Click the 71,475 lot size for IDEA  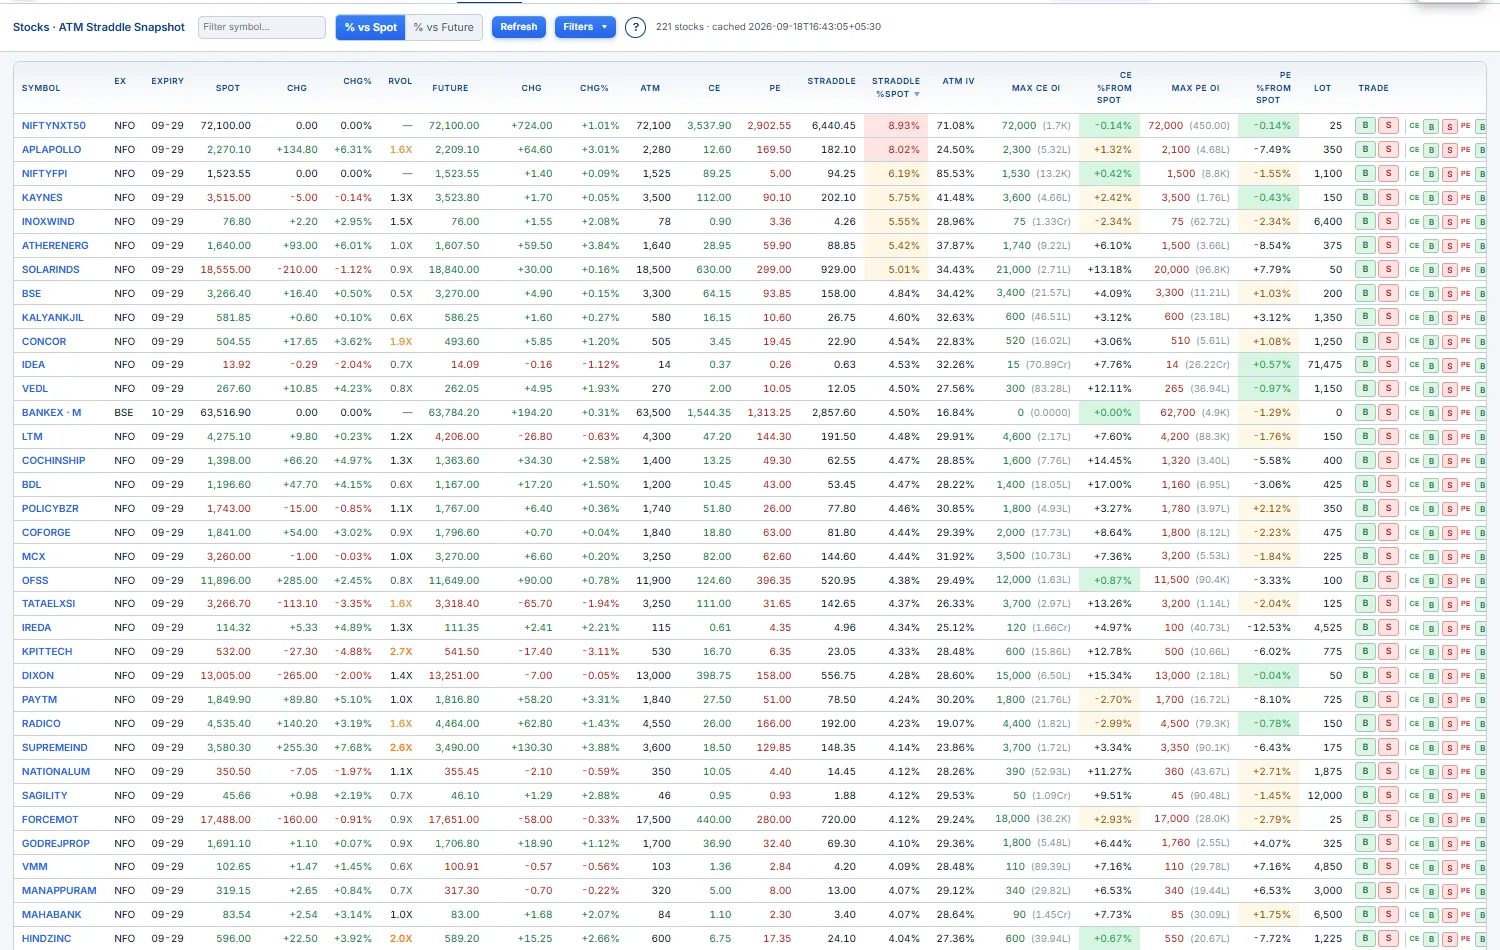click(x=1324, y=365)
